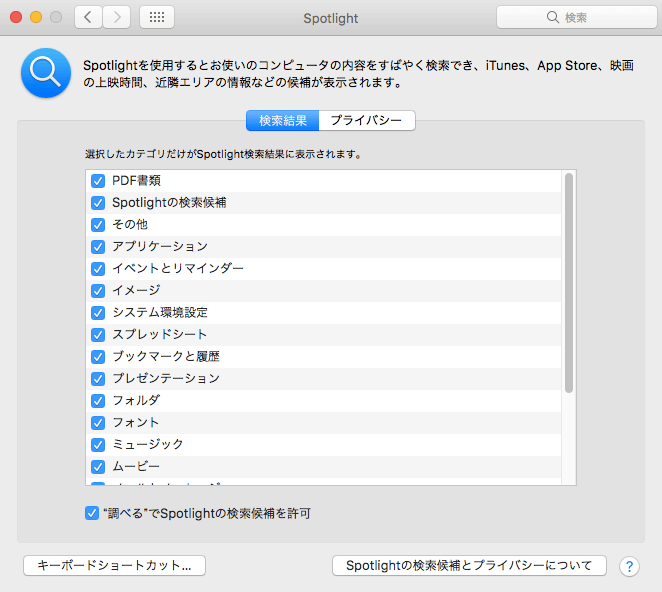The width and height of the screenshot is (662, 592).
Task: Click the large Spotlight magnifier icon
Action: (x=46, y=73)
